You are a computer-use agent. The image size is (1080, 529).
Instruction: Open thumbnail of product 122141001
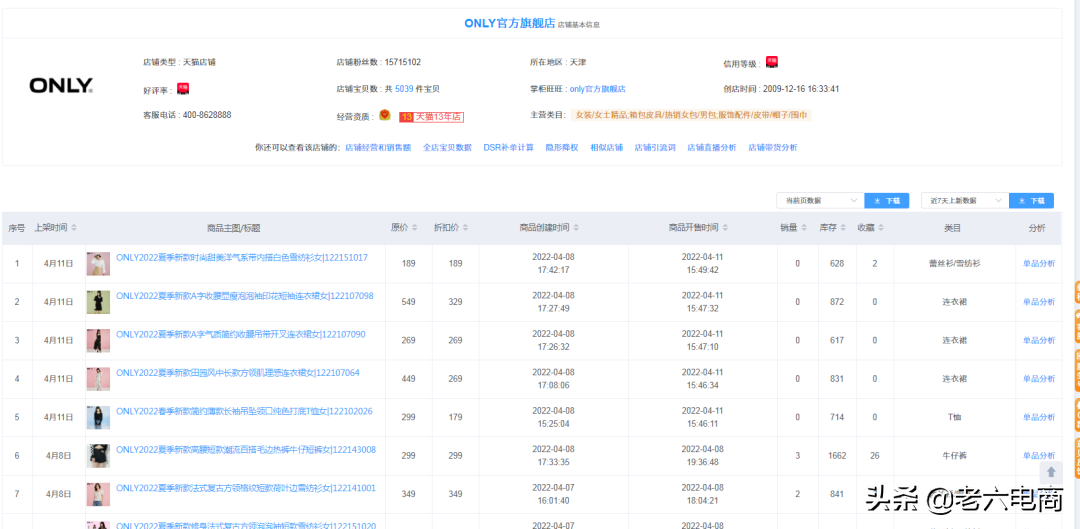[x=98, y=495]
